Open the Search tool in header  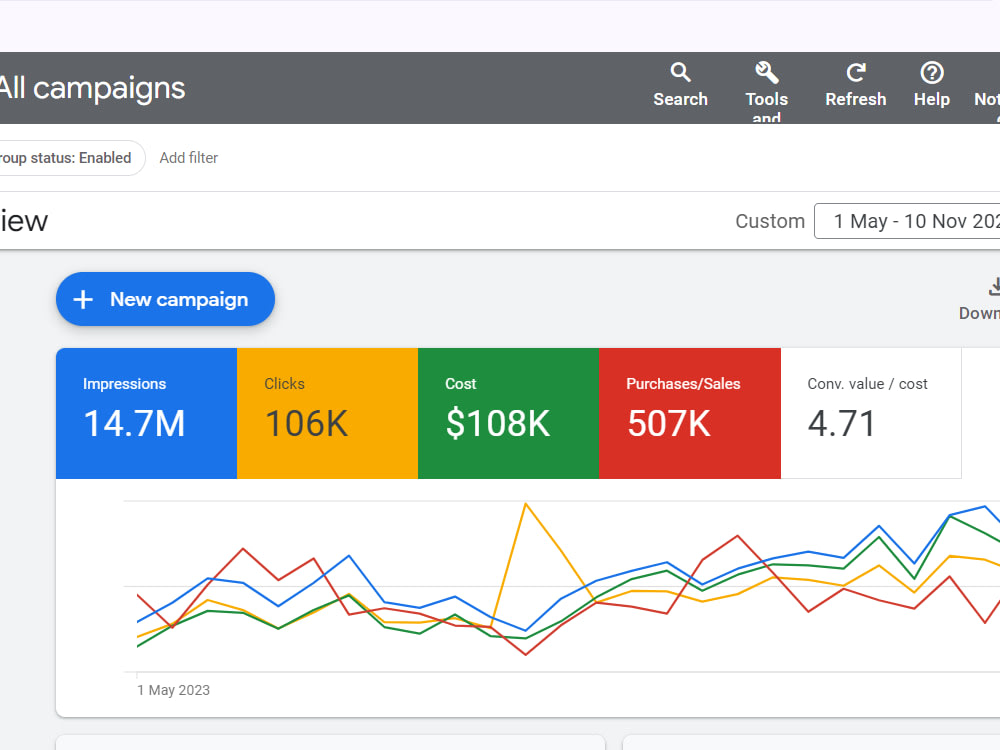click(x=680, y=85)
